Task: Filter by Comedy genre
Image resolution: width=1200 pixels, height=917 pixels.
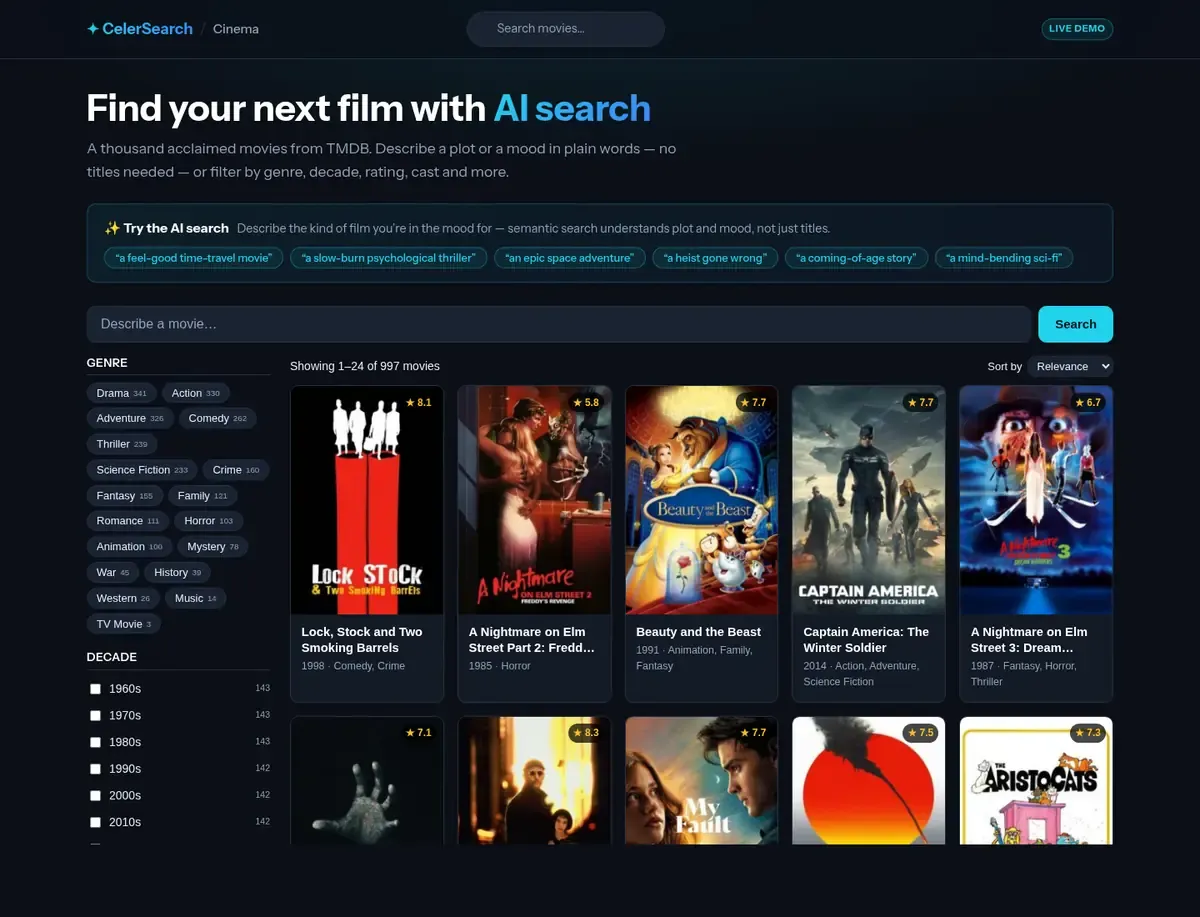Action: click(217, 418)
